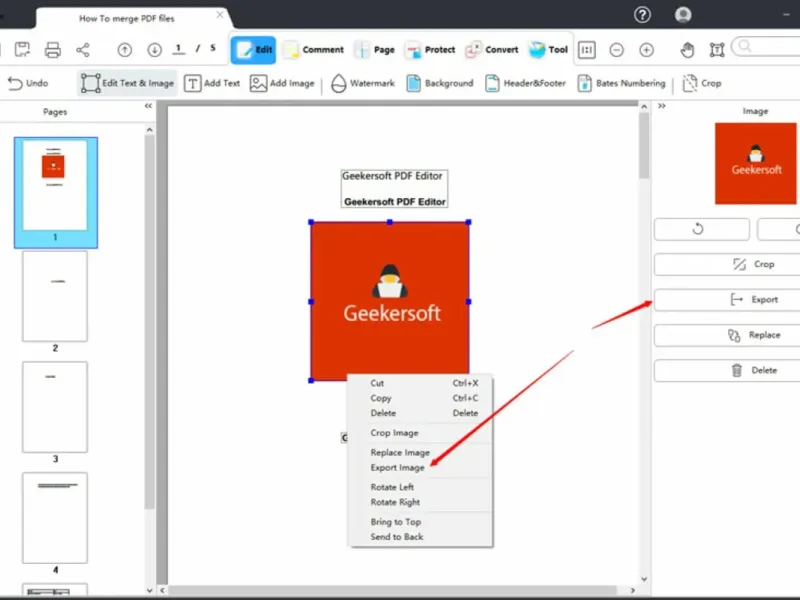Choose Copy from context menu
This screenshot has width=800, height=600.
[420, 398]
